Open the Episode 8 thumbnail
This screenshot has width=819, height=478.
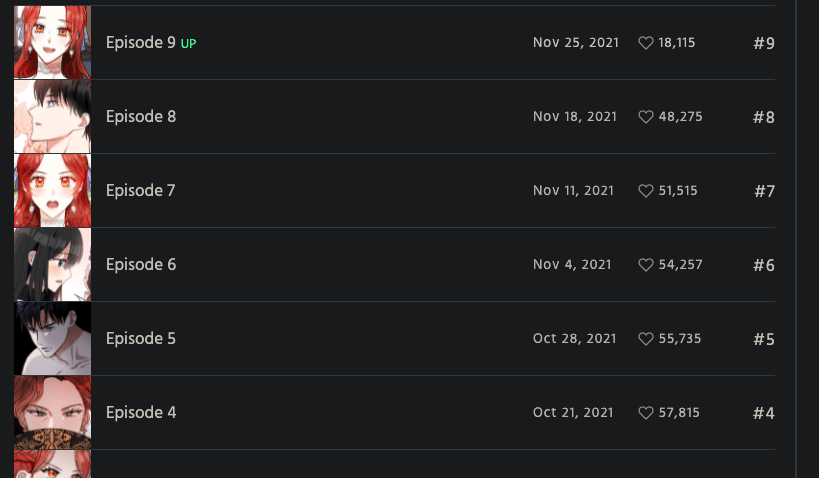coord(52,117)
